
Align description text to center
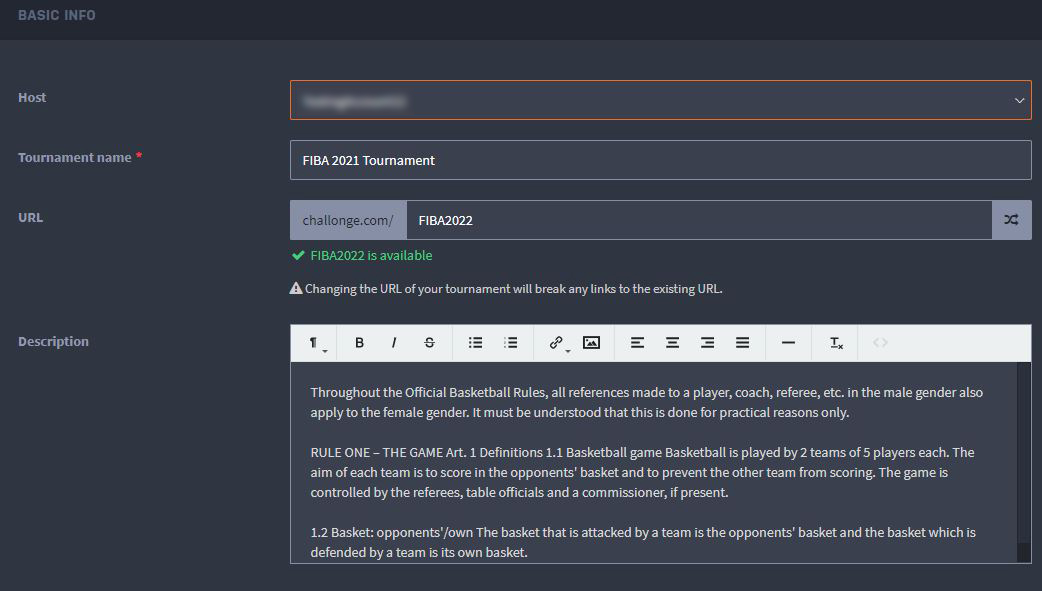(x=672, y=342)
